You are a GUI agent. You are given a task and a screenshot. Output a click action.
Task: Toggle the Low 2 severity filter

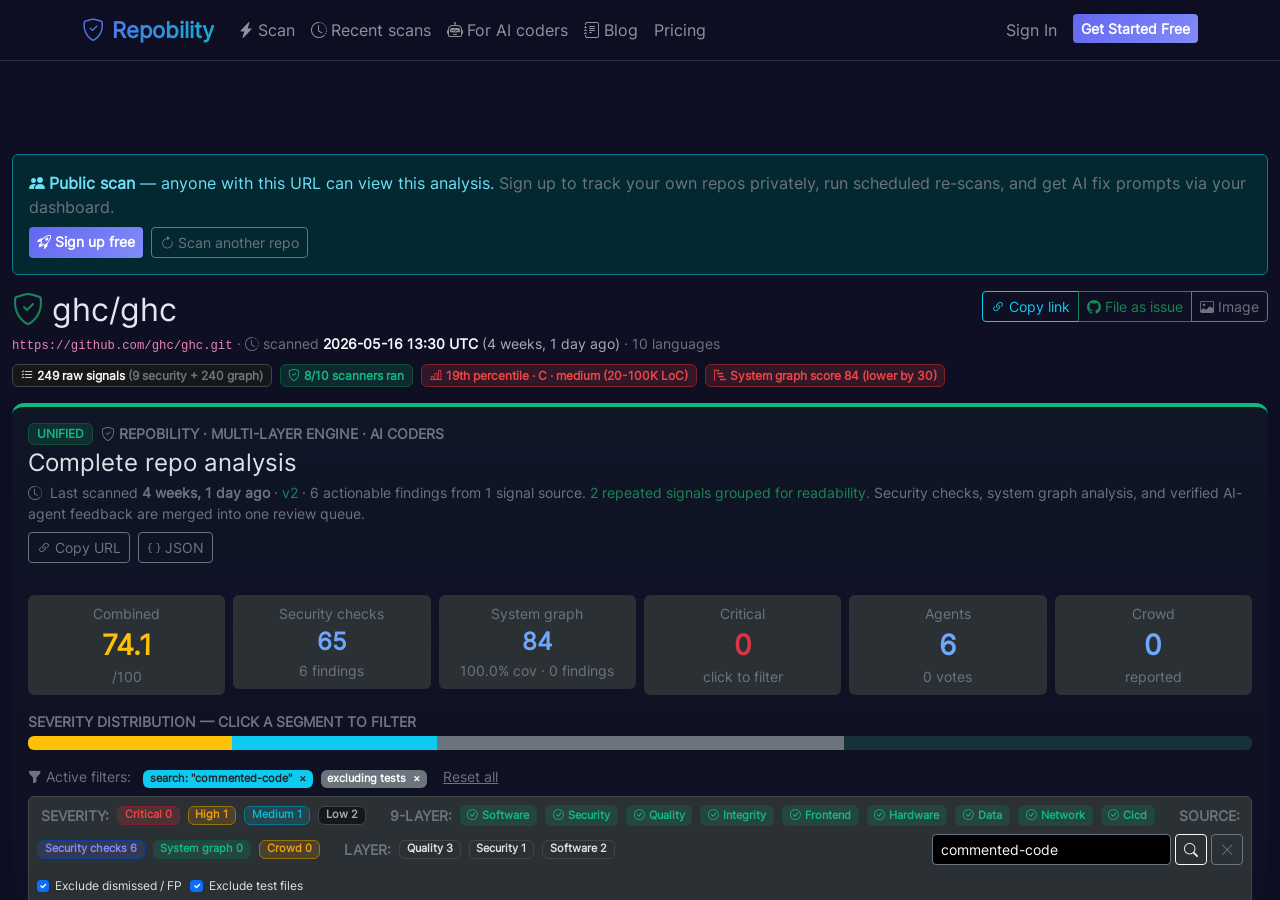342,815
